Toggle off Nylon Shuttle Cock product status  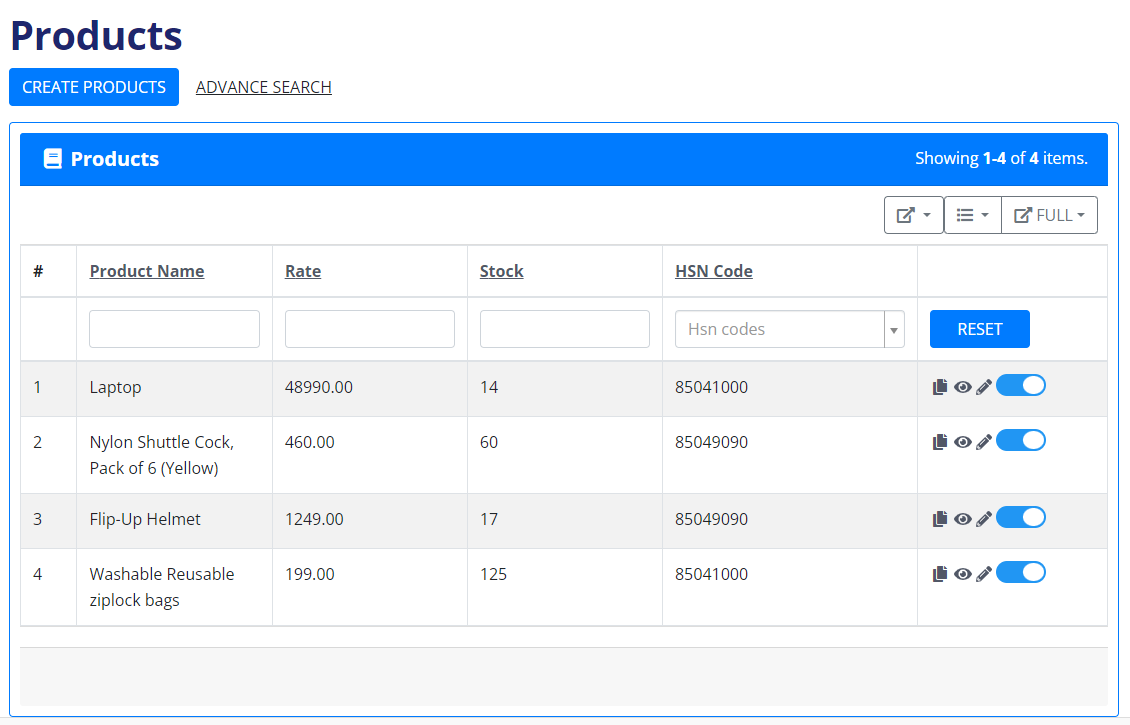tap(1021, 440)
